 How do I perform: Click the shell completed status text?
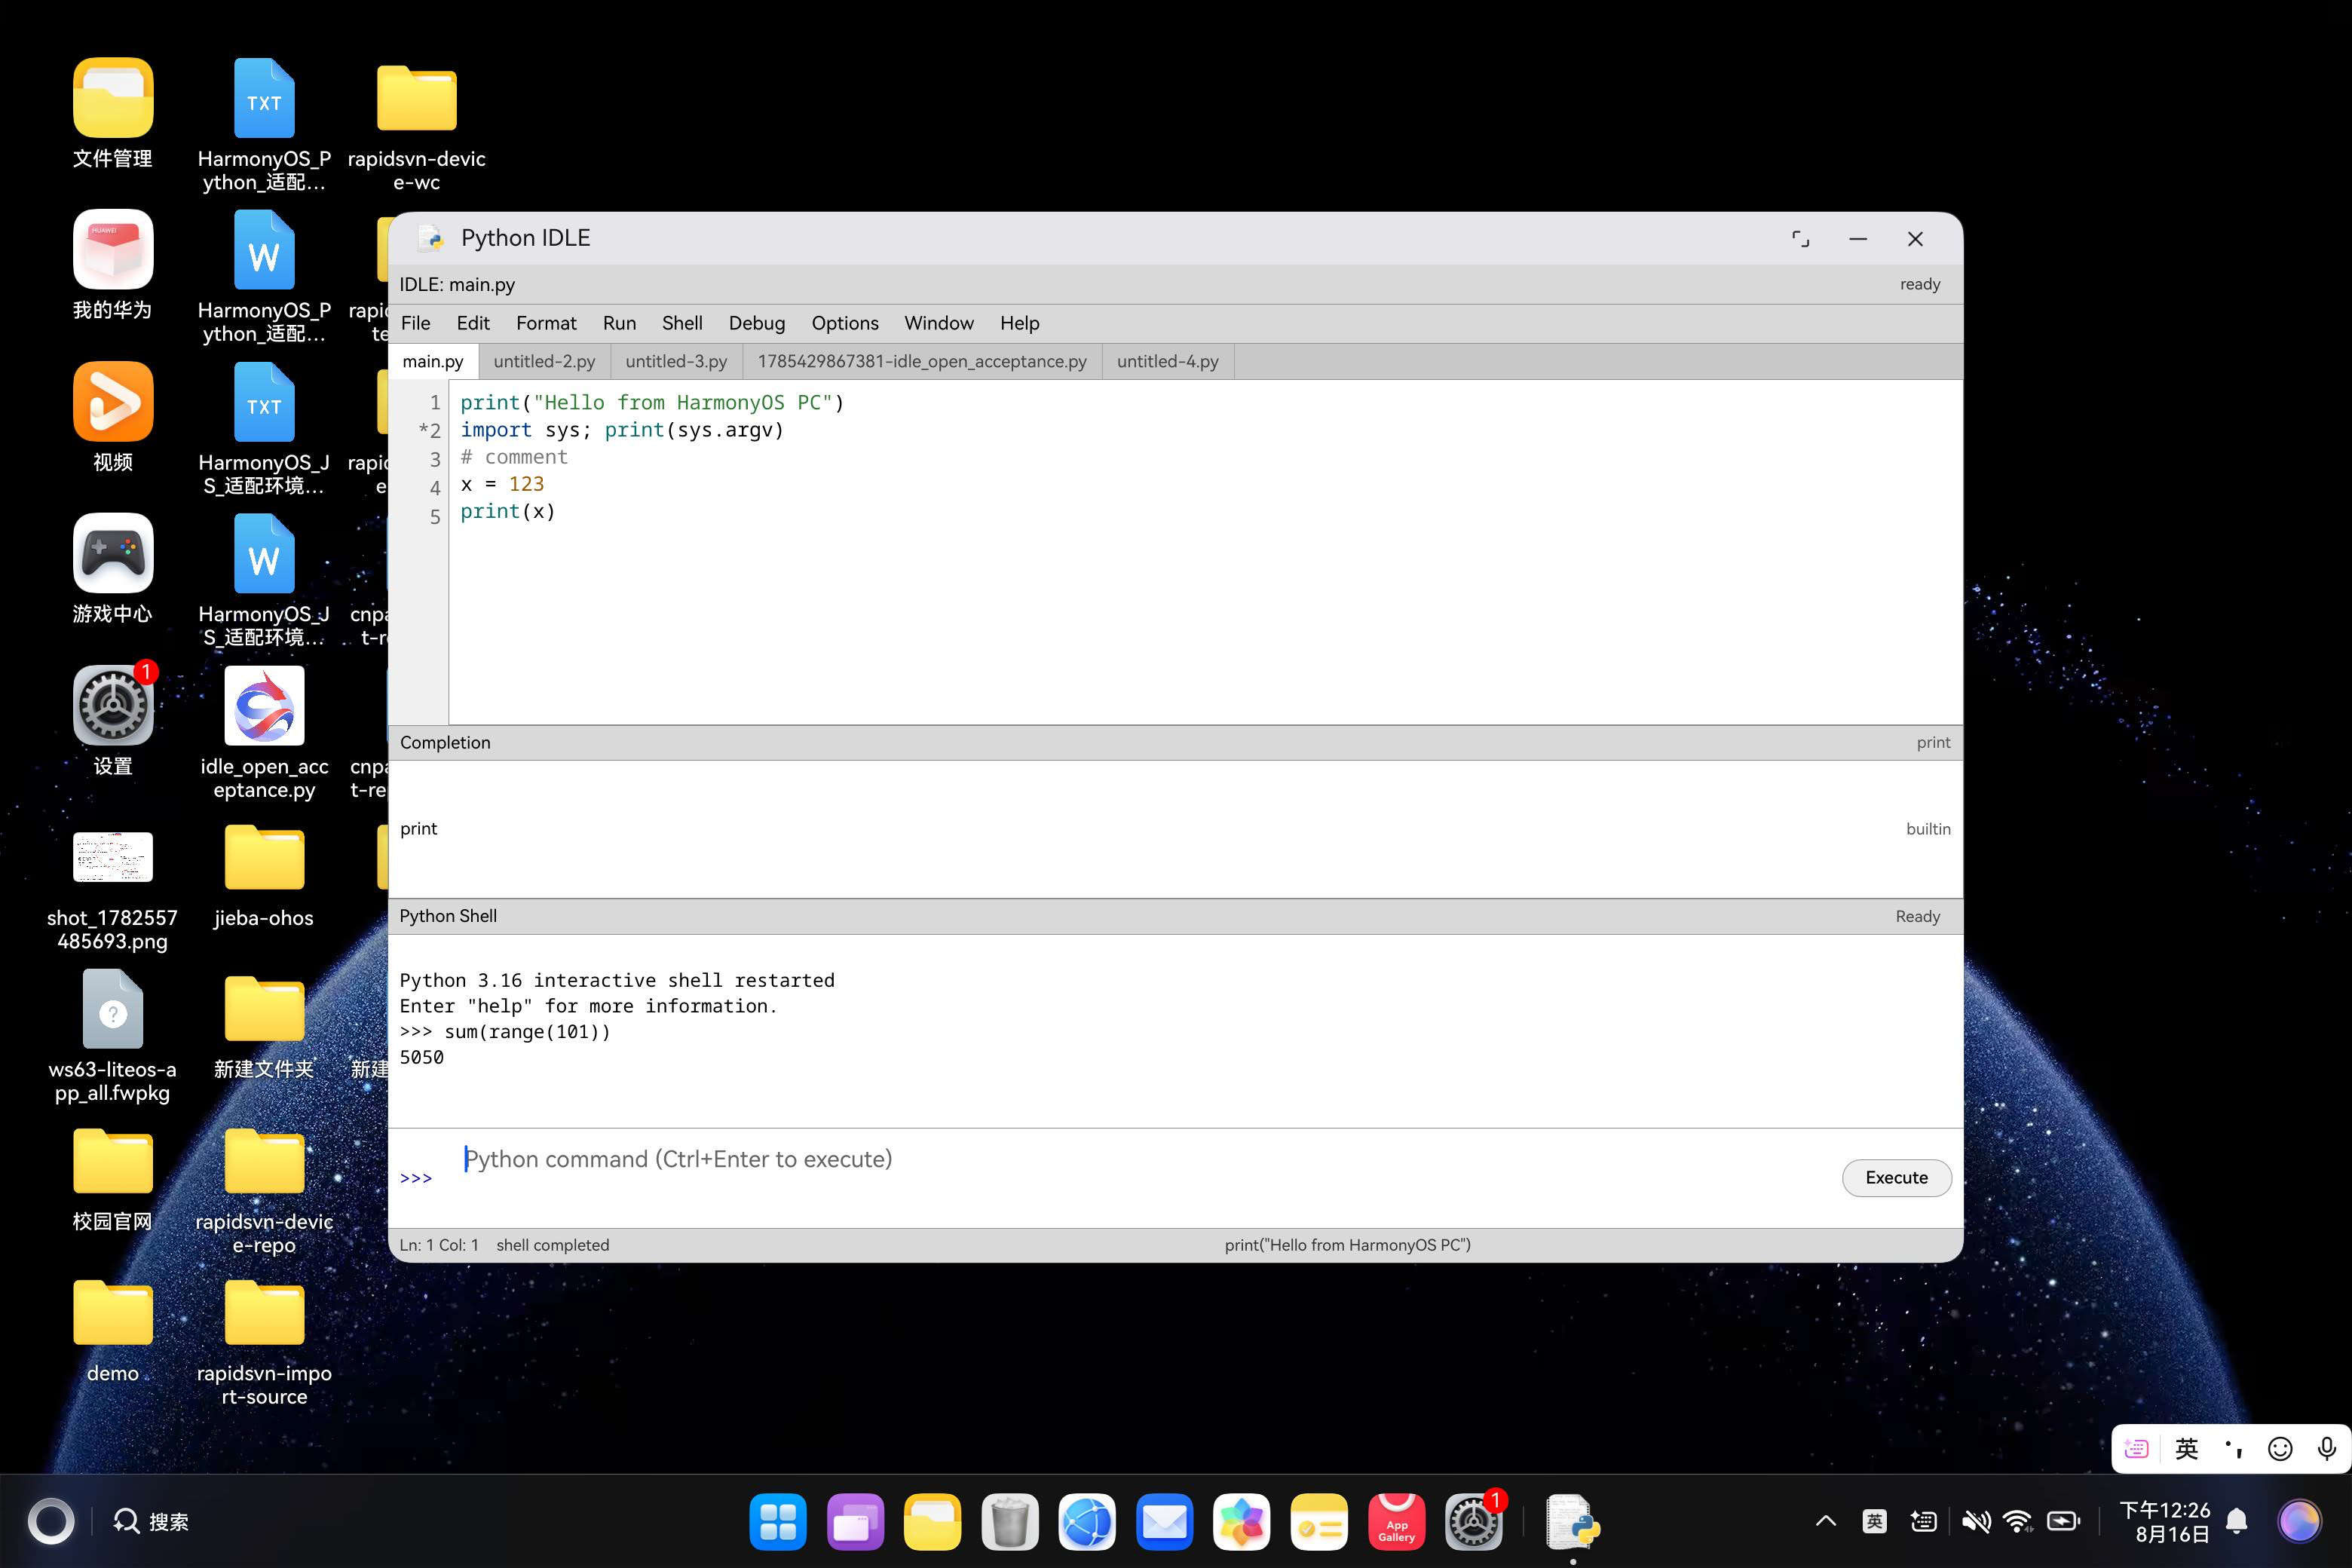553,1245
